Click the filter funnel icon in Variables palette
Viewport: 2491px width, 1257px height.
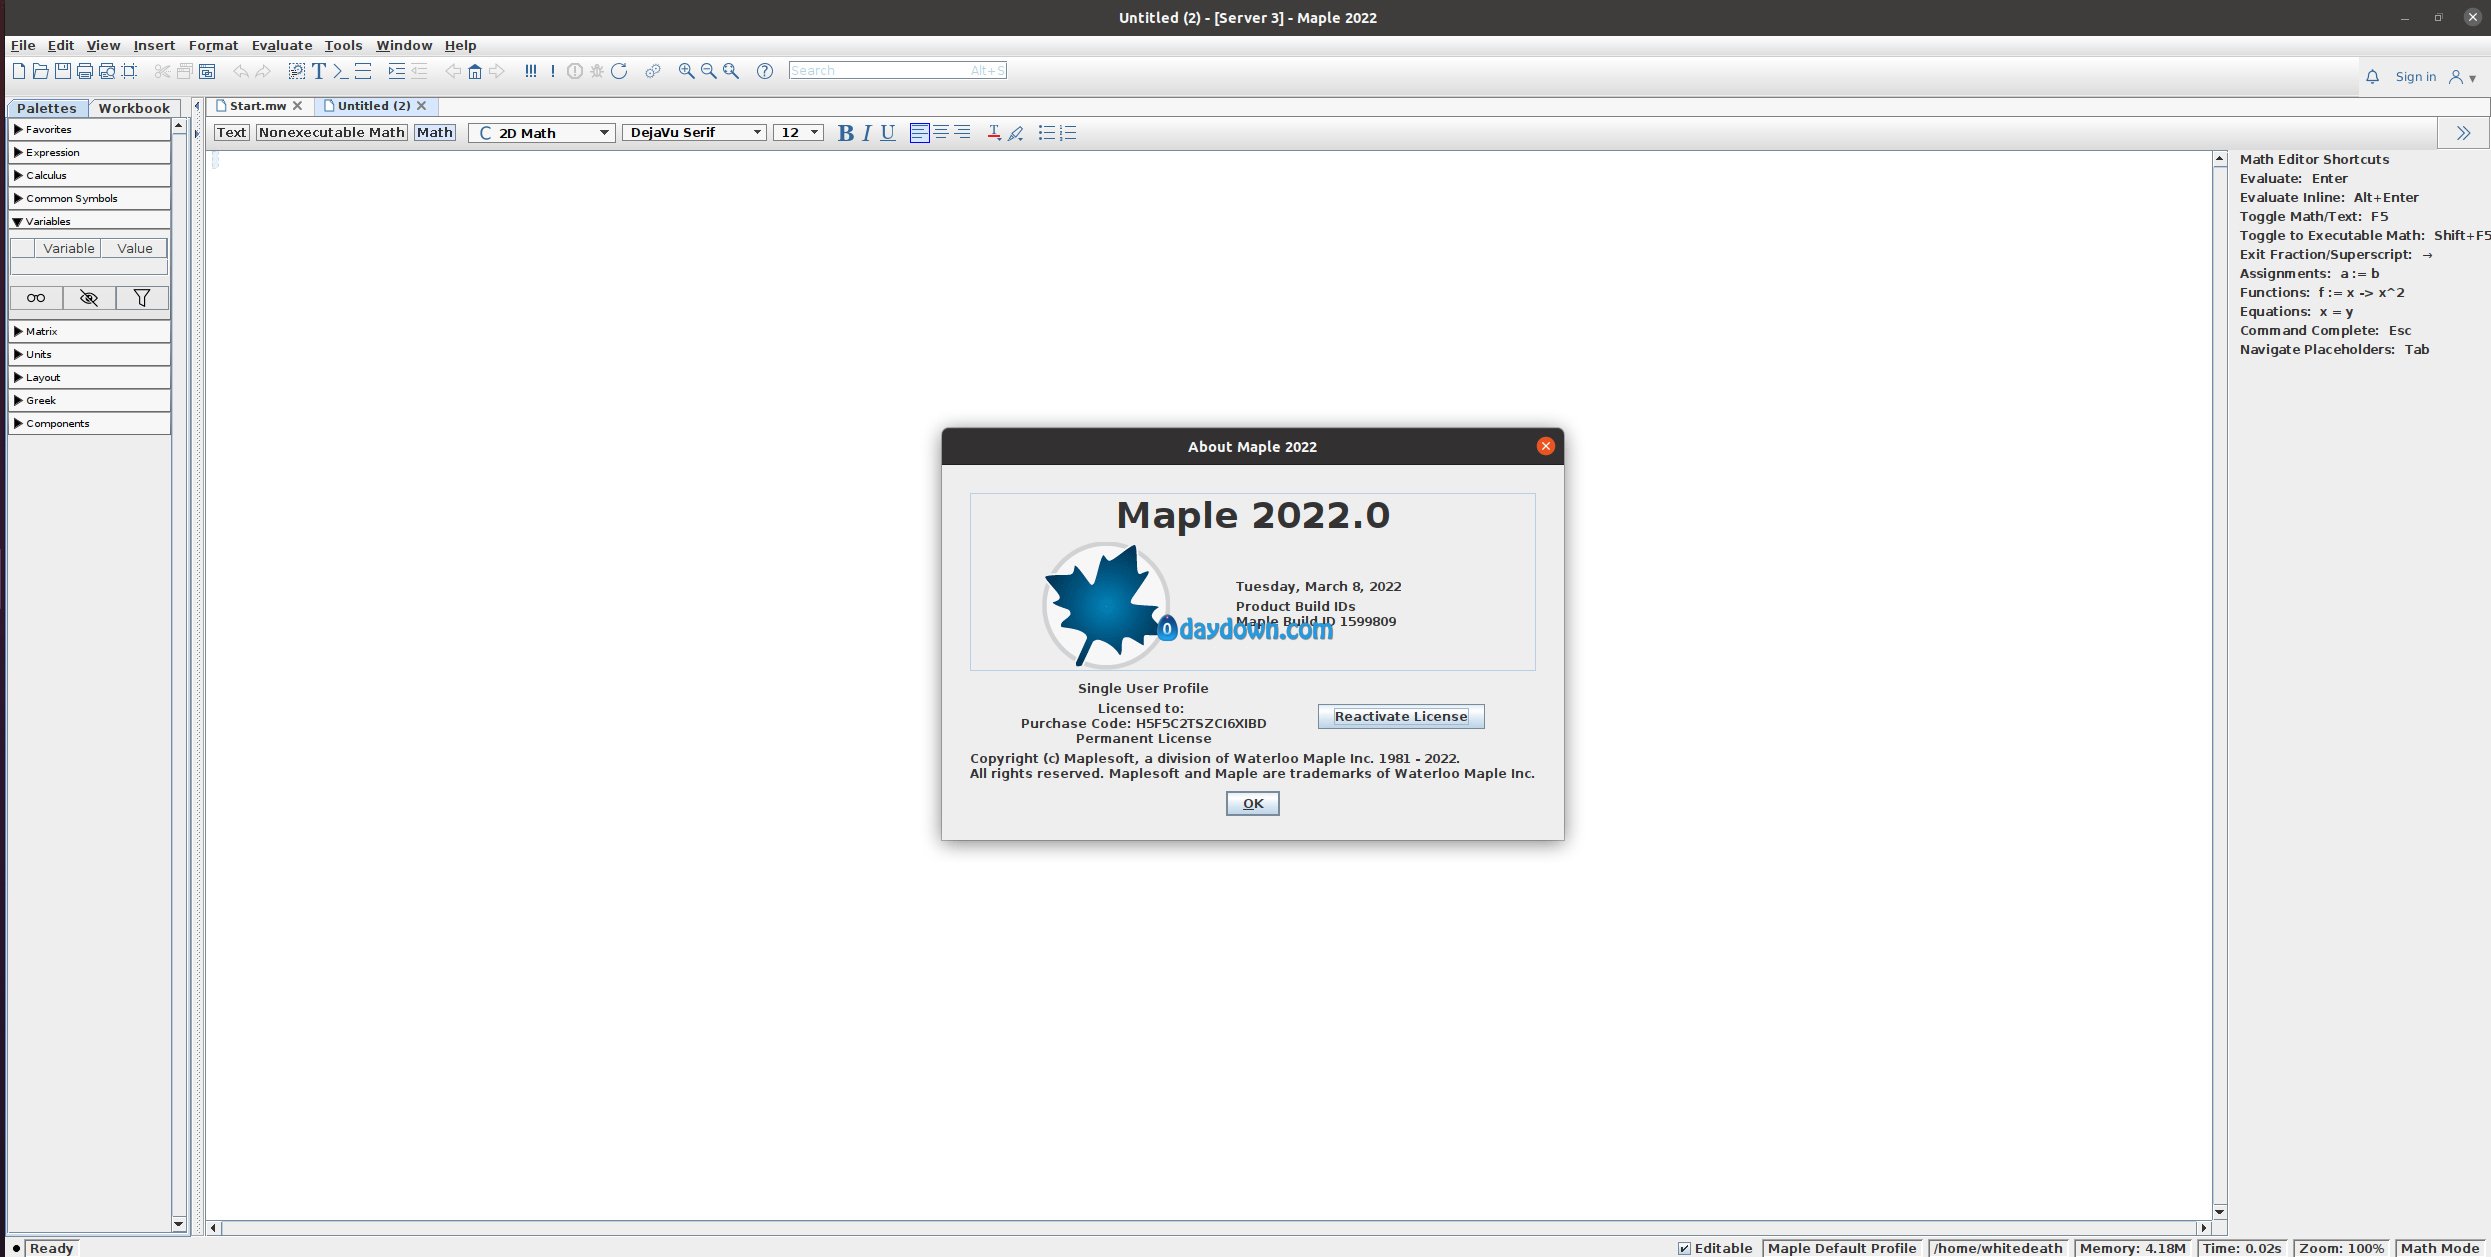[142, 298]
